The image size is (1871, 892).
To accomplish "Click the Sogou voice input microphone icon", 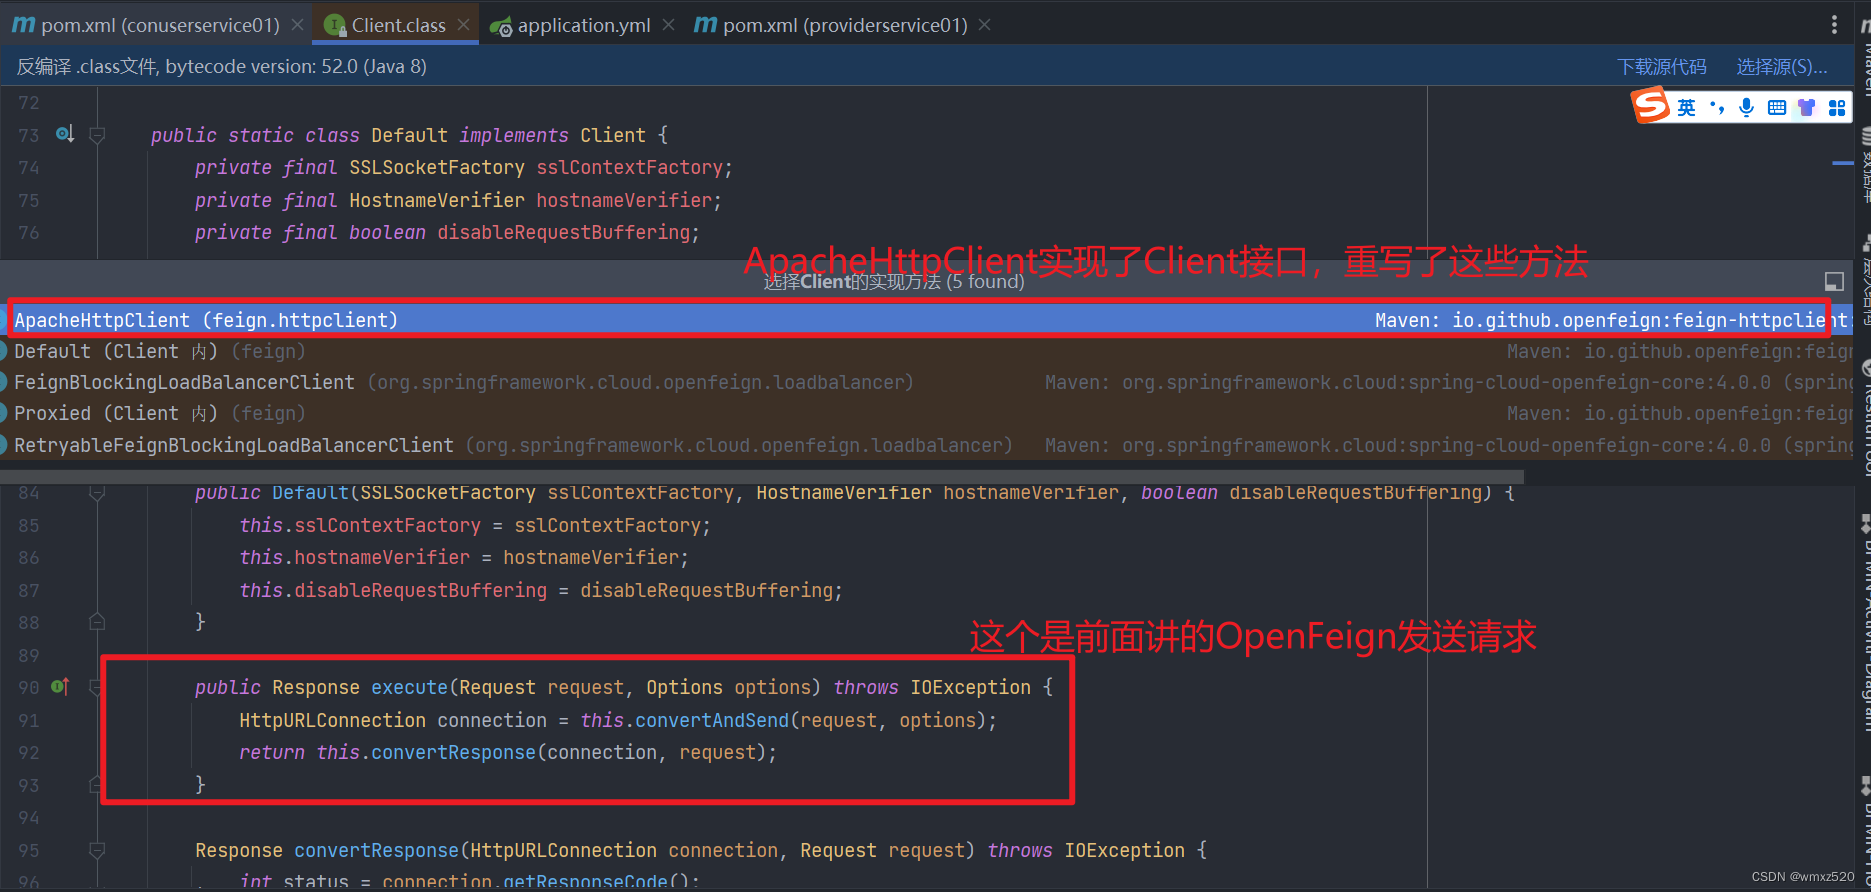I will pyautogui.click(x=1746, y=107).
